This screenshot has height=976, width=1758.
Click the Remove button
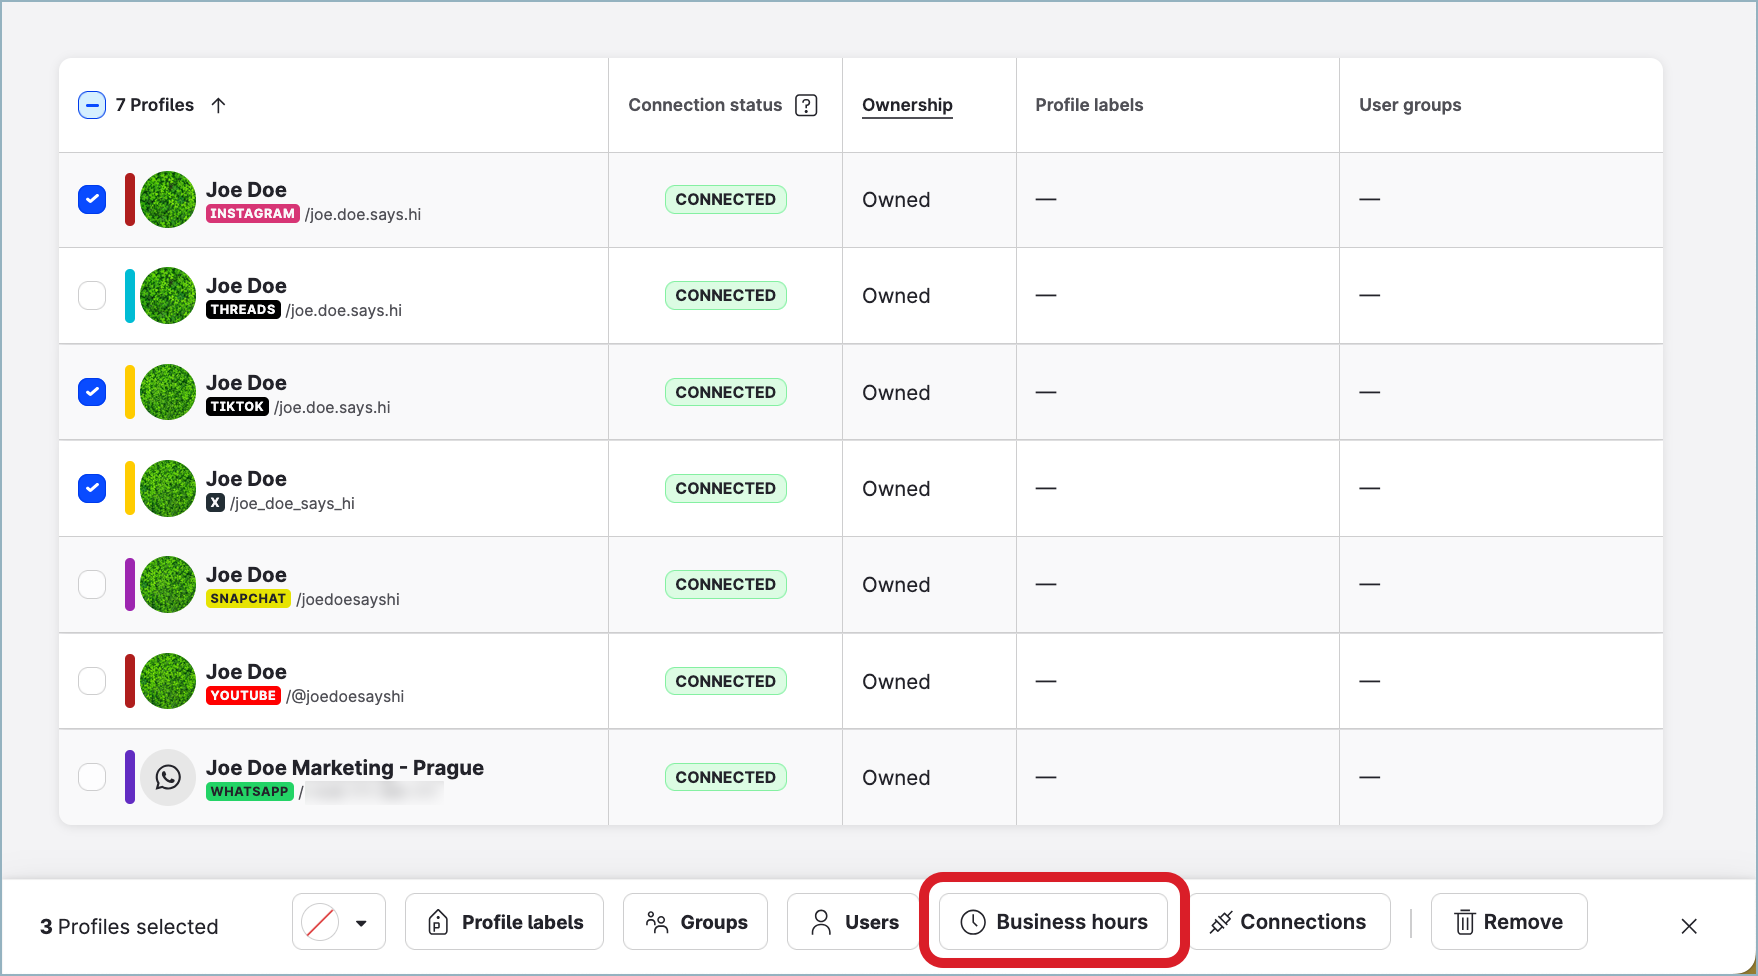pyautogui.click(x=1508, y=922)
